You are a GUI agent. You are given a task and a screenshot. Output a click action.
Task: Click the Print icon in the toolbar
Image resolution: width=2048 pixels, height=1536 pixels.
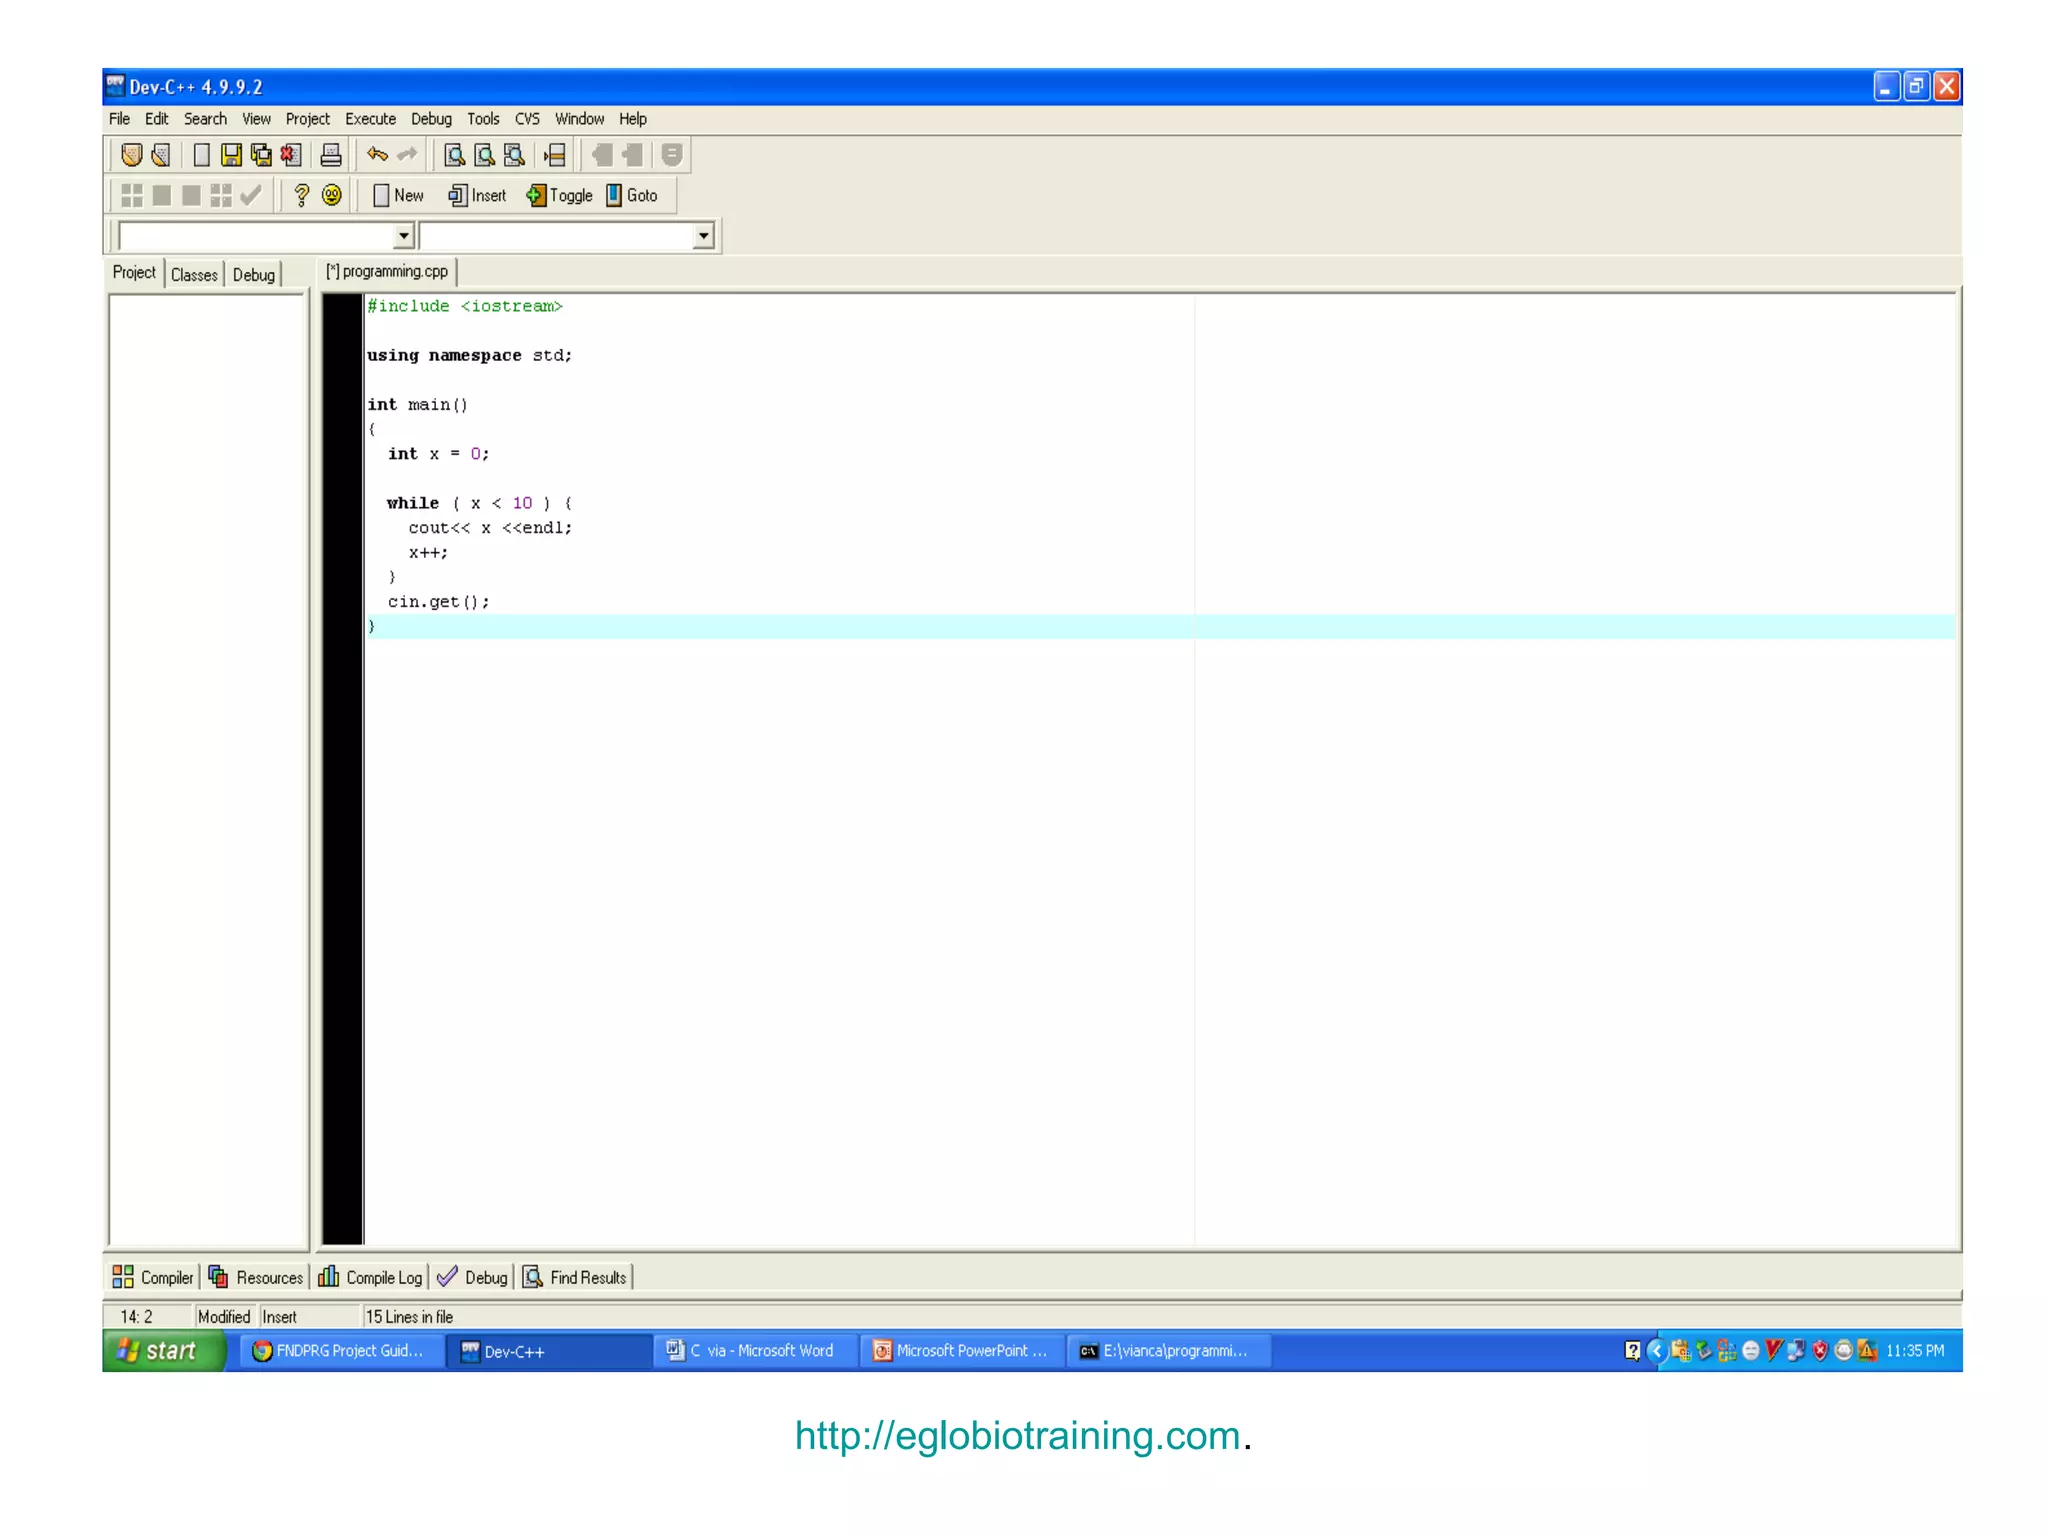click(x=331, y=155)
